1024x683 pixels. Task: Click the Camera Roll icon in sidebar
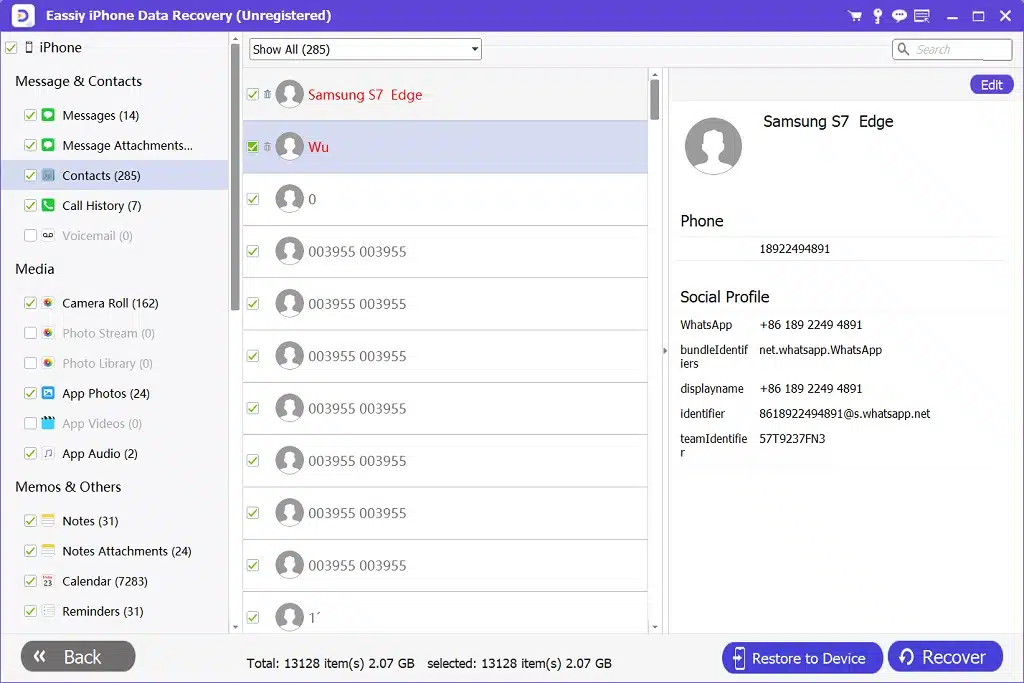48,303
